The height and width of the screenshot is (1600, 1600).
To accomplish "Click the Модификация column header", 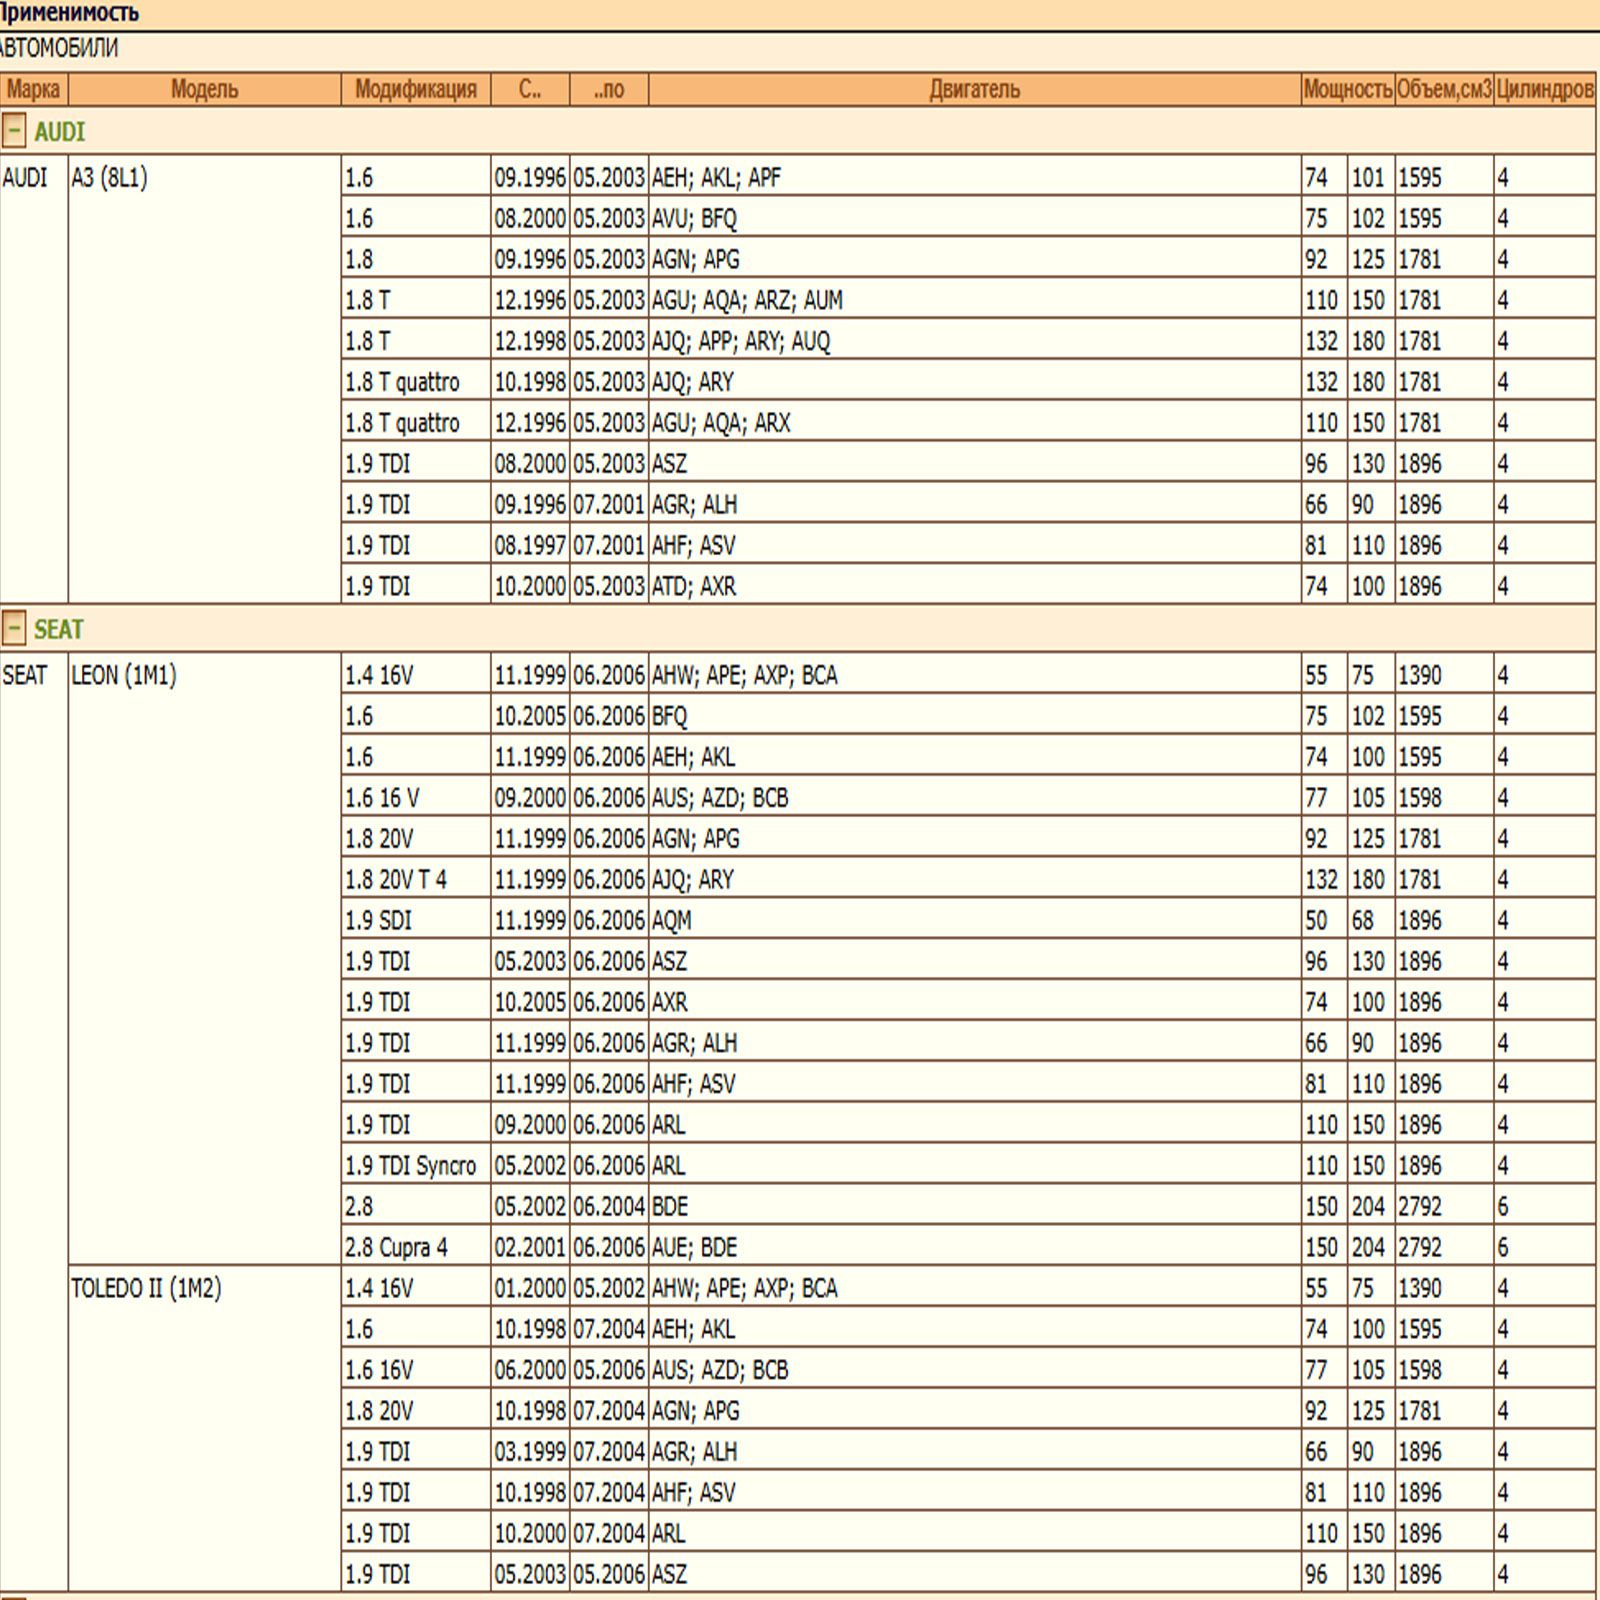I will tap(416, 89).
